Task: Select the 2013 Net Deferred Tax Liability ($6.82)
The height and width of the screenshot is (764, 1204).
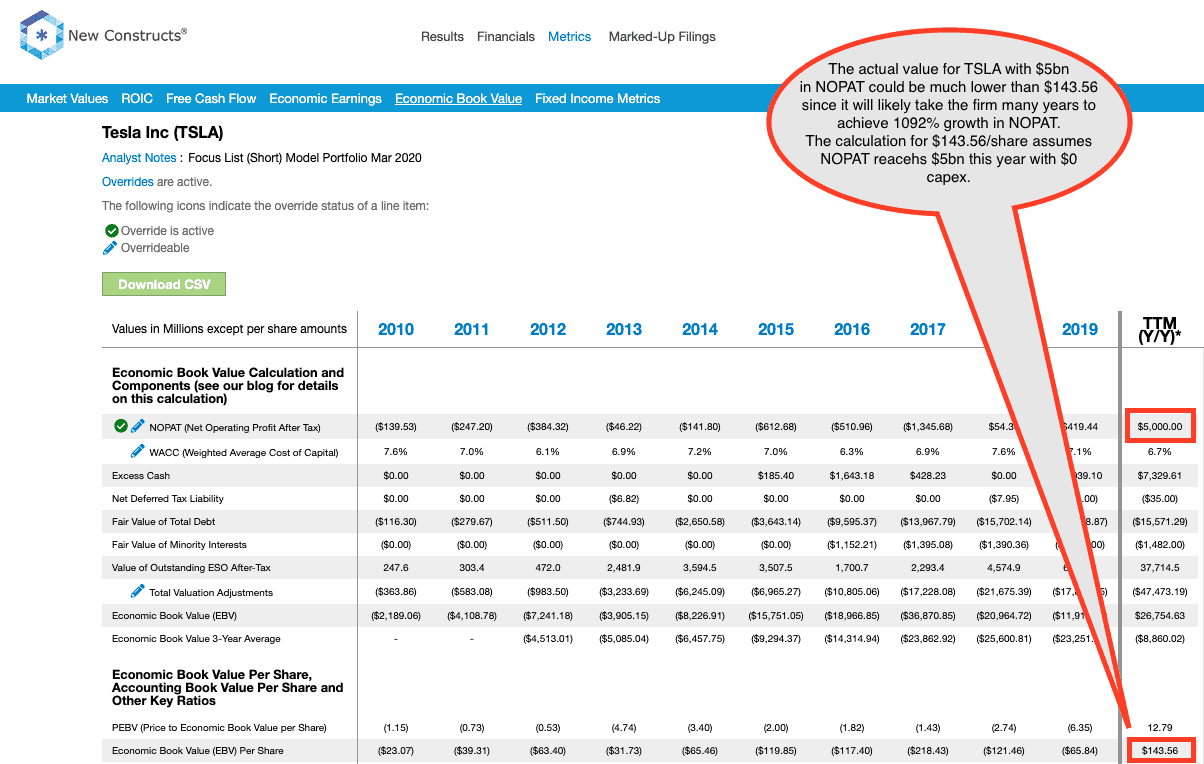Action: (x=624, y=499)
